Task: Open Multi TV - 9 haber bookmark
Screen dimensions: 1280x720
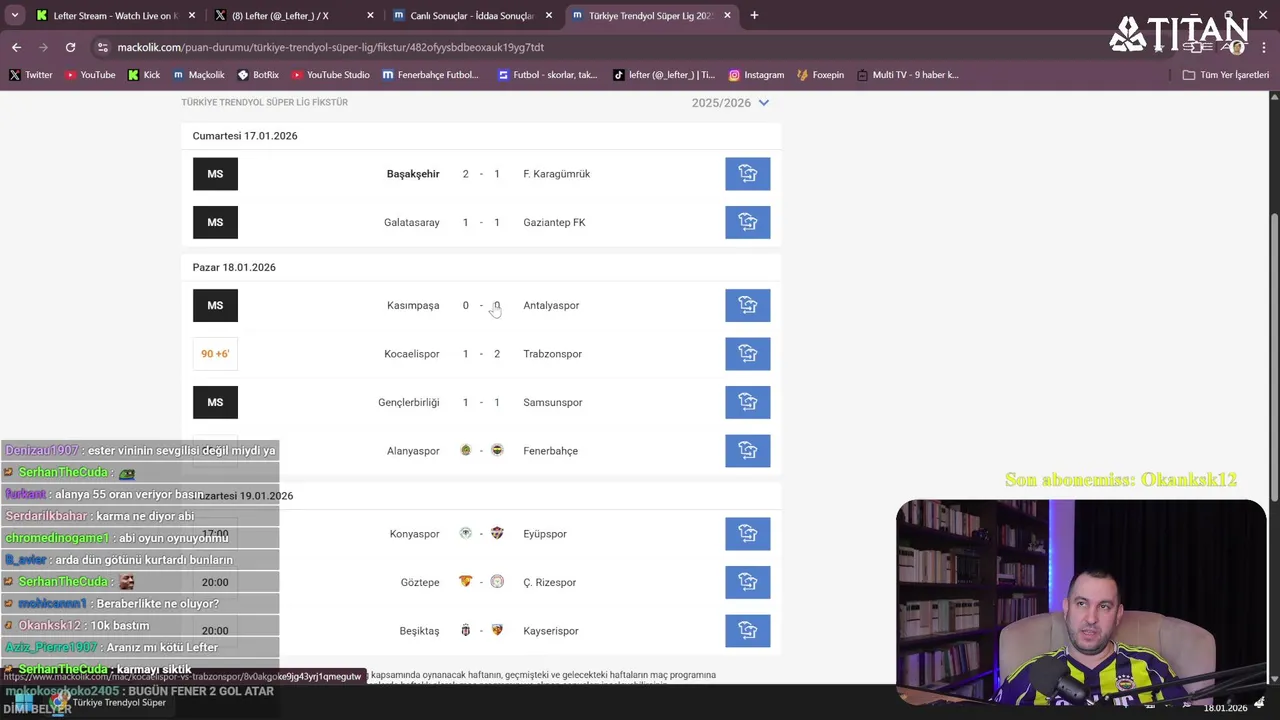Action: (907, 75)
